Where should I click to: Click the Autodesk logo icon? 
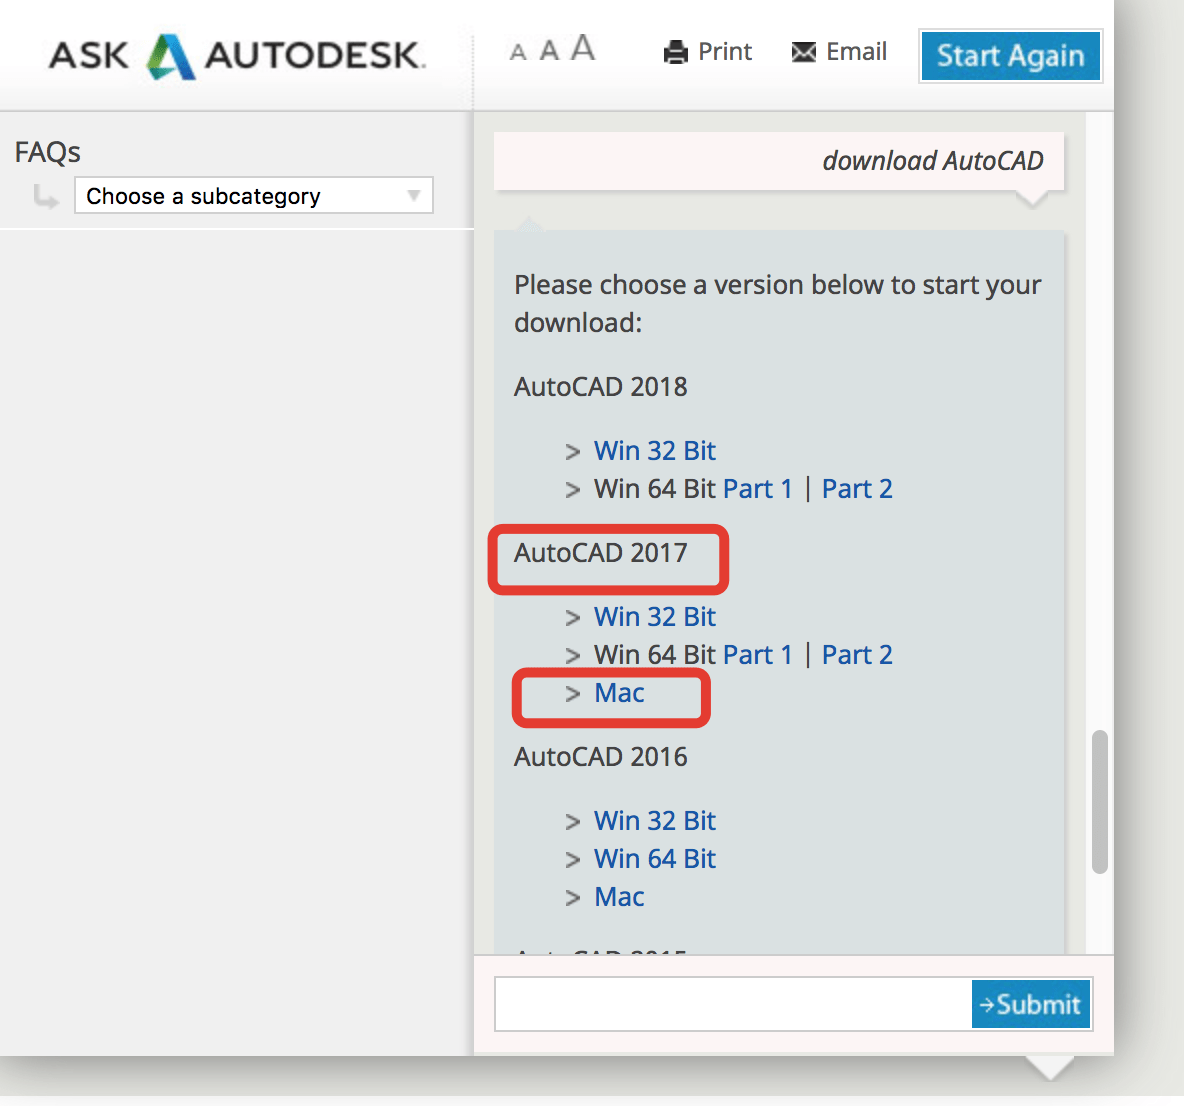click(x=171, y=57)
